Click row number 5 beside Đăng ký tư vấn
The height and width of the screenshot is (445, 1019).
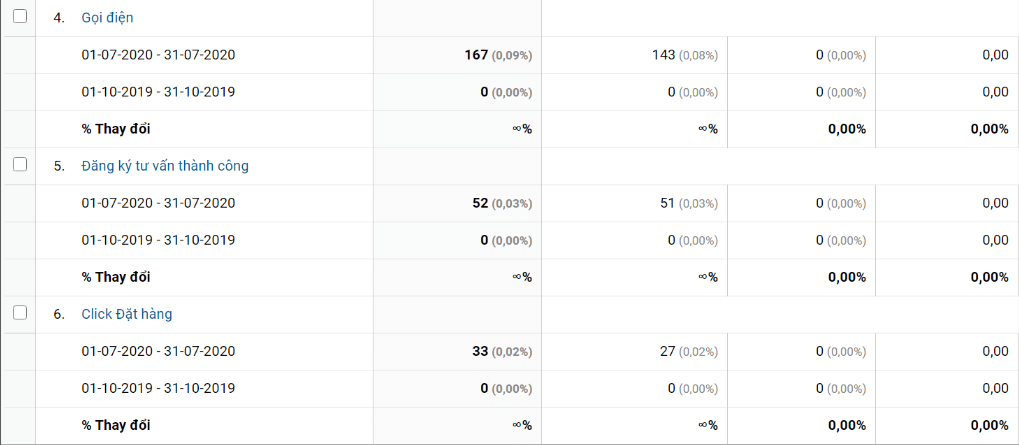point(59,166)
